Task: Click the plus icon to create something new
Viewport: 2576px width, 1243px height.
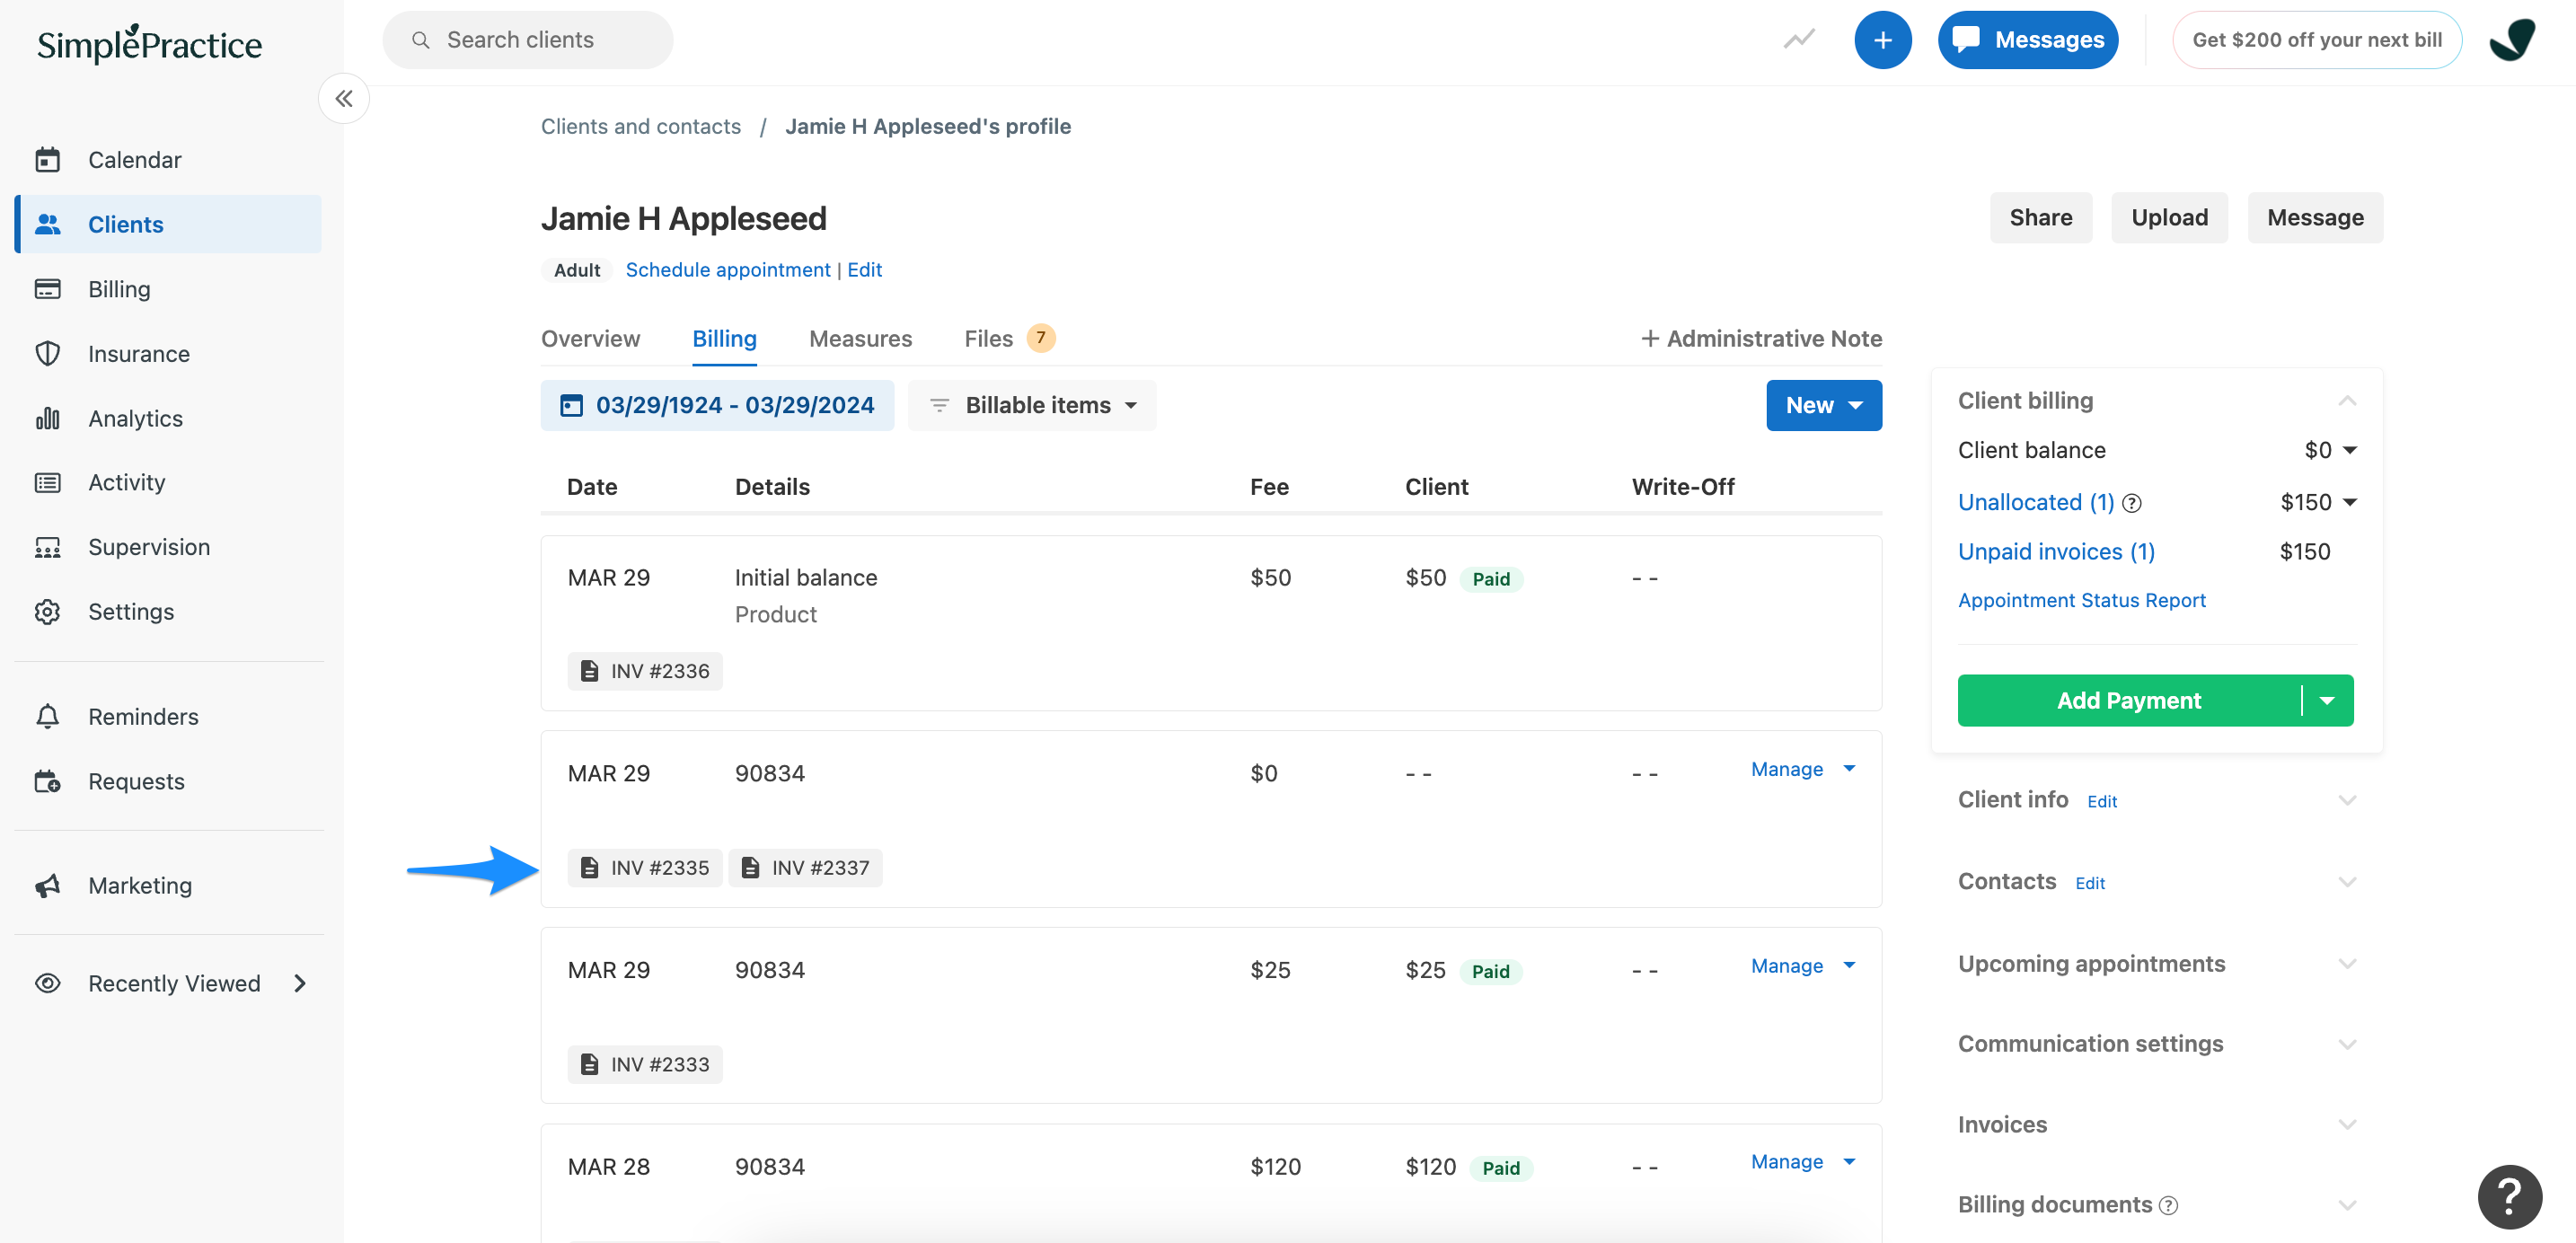Action: click(x=1883, y=39)
